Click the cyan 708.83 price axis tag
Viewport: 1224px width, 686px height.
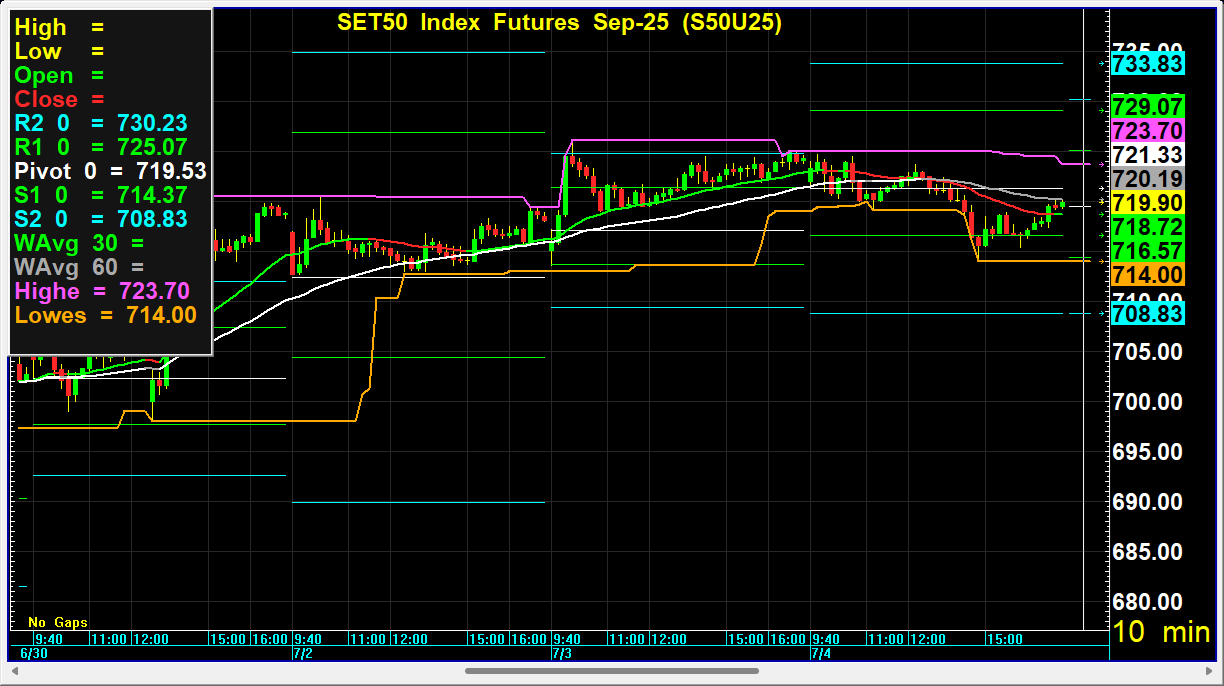tap(1148, 314)
